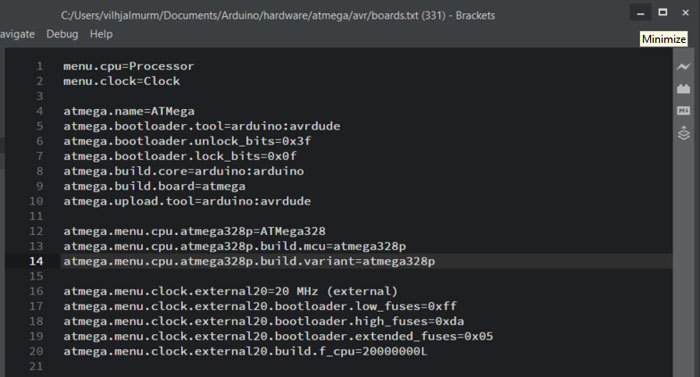Click line number 1 in the gutter
This screenshot has height=377, width=700.
40,66
